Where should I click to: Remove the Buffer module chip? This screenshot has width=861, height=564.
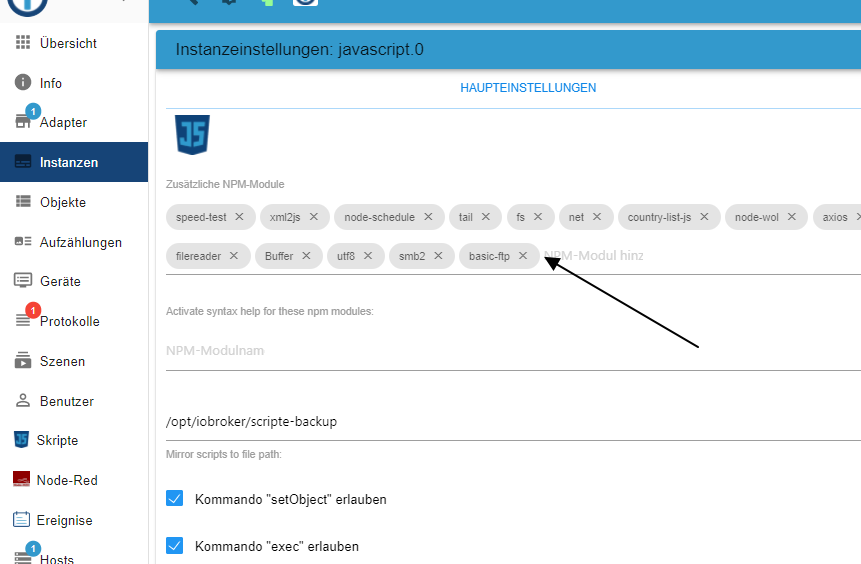[x=306, y=256]
